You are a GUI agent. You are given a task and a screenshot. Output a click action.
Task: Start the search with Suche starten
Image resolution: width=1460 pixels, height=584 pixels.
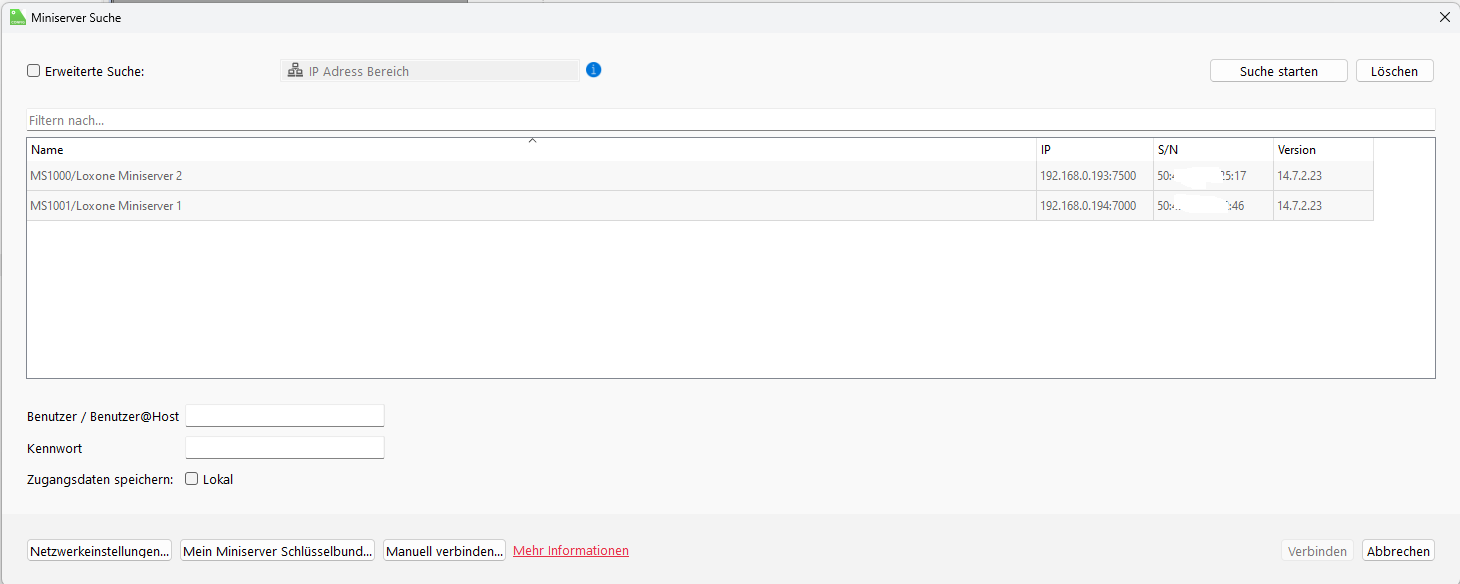[1278, 71]
